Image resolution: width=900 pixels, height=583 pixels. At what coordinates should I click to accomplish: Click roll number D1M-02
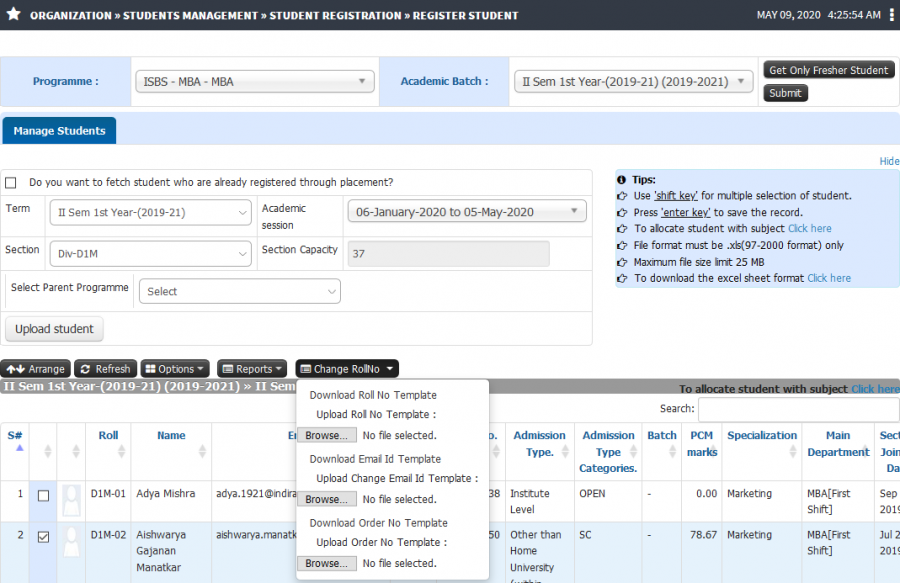(x=108, y=535)
